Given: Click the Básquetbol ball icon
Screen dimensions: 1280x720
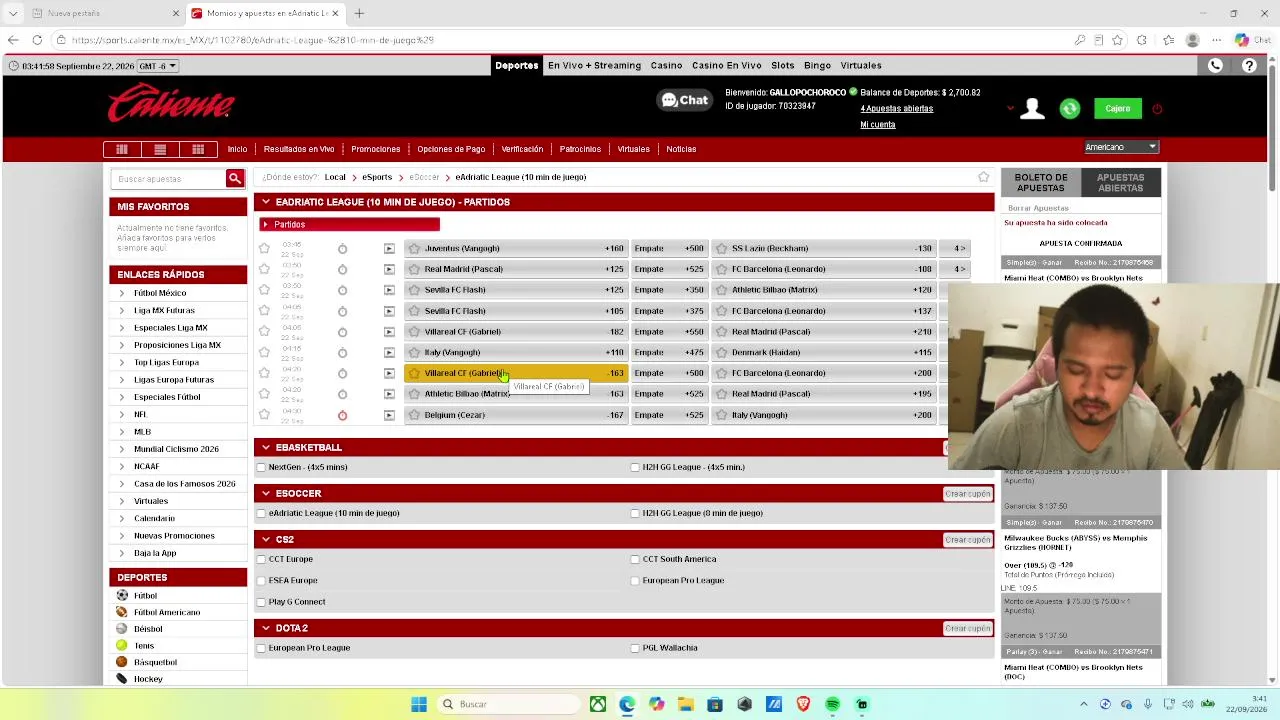Looking at the screenshot, I should [122, 662].
